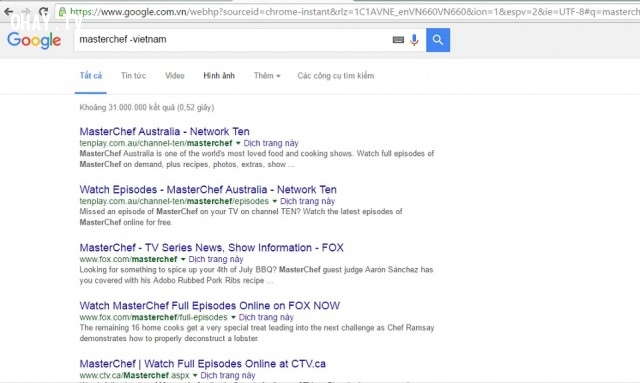The height and width of the screenshot is (383, 640).
Task: Click Dịch trang này for CTV.ca result
Action: click(x=228, y=375)
